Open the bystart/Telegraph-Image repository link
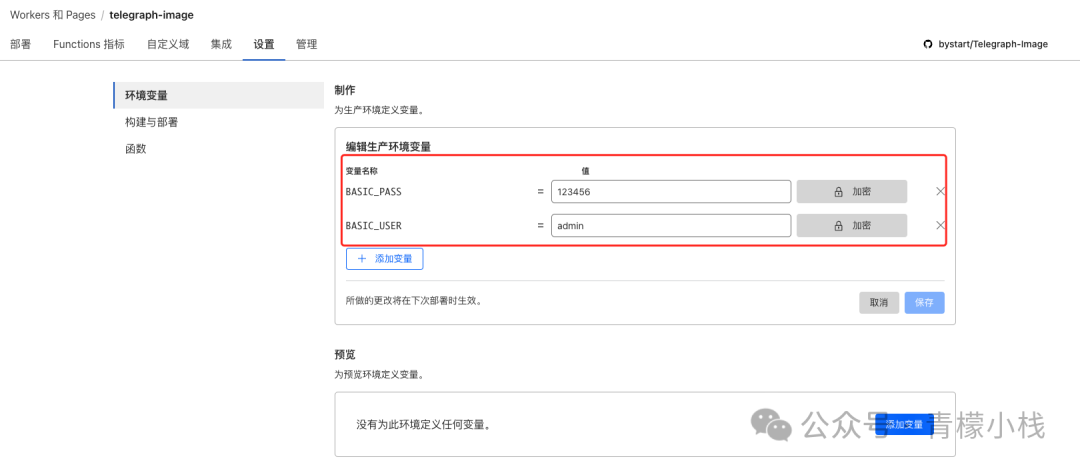1080x469 pixels. pyautogui.click(x=993, y=44)
